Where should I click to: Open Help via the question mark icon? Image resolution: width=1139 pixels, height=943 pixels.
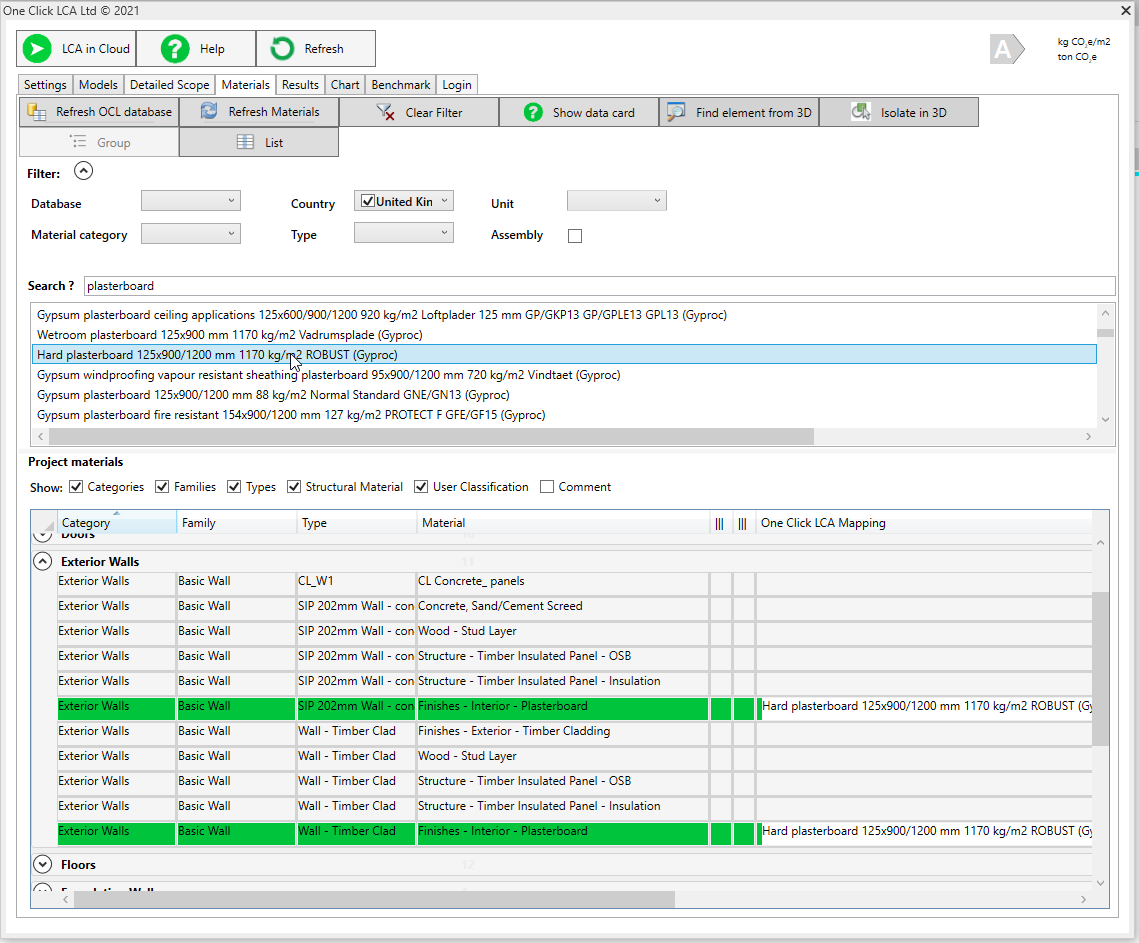175,48
